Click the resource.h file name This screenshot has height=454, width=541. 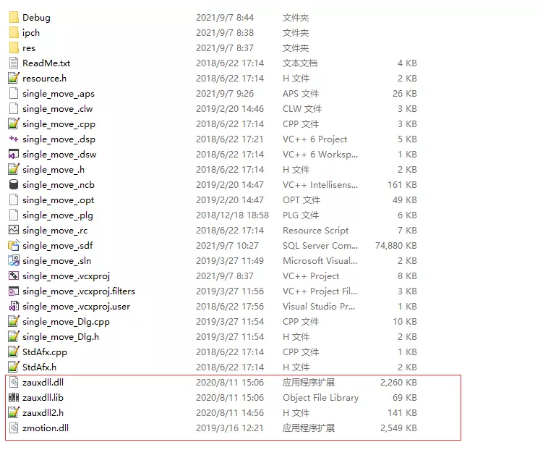pyautogui.click(x=44, y=78)
